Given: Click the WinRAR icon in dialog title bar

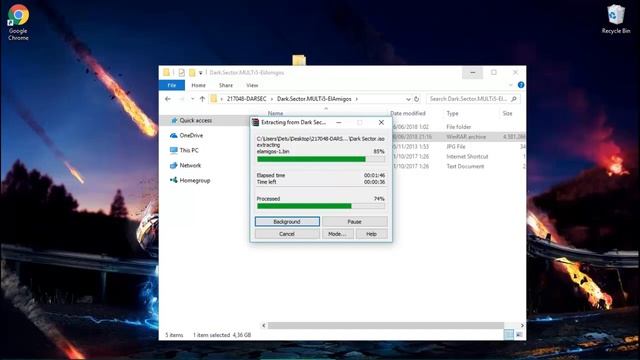Looking at the screenshot, I should click(256, 122).
